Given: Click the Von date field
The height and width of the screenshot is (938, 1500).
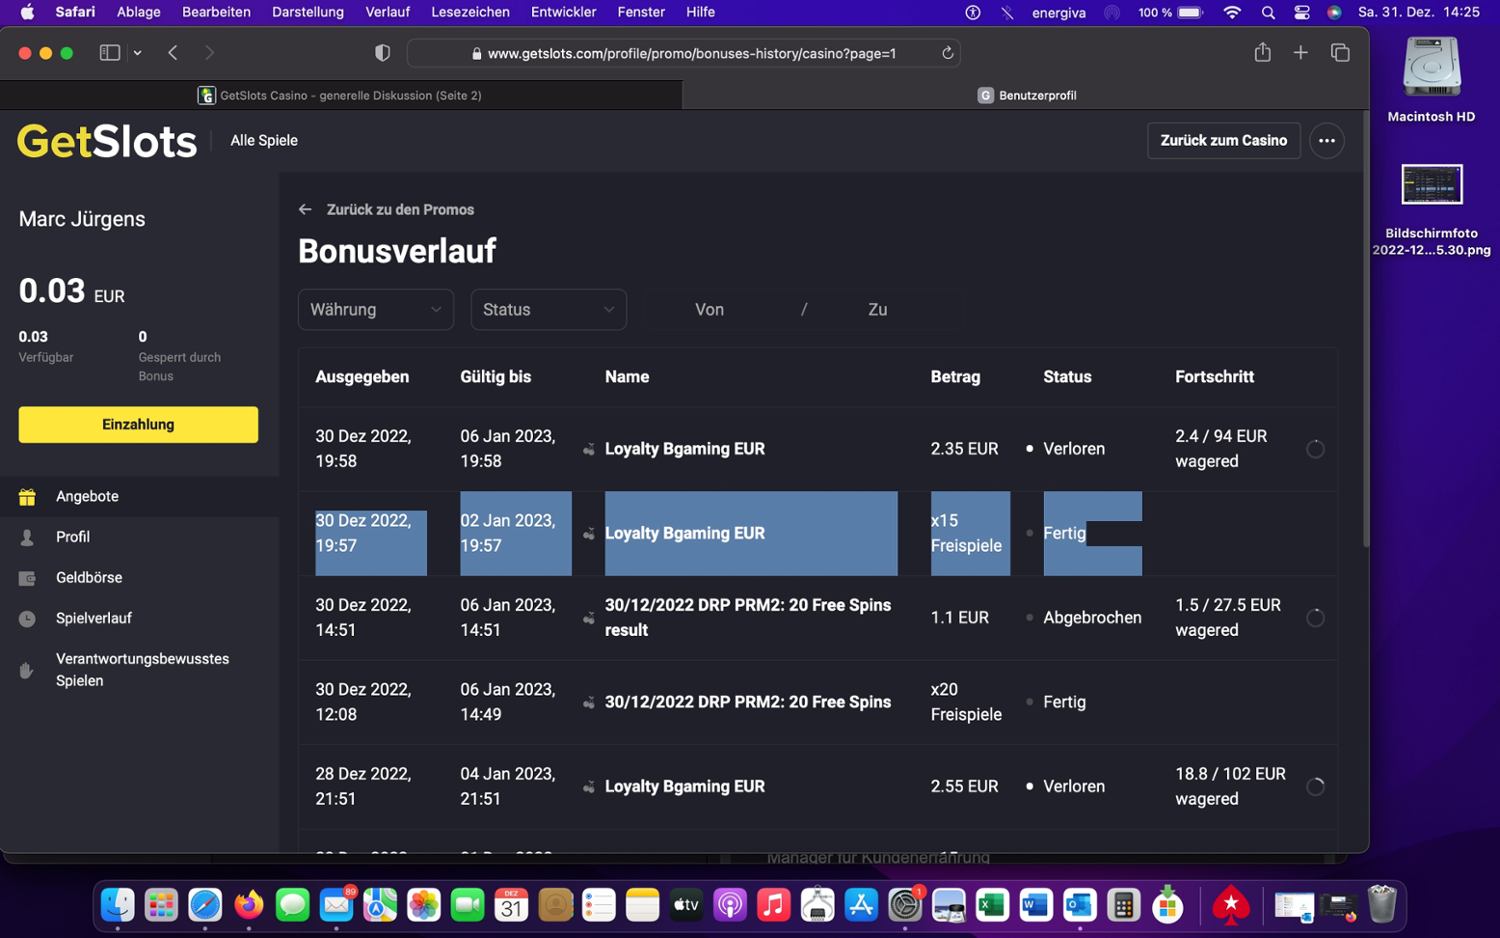Looking at the screenshot, I should tap(710, 310).
